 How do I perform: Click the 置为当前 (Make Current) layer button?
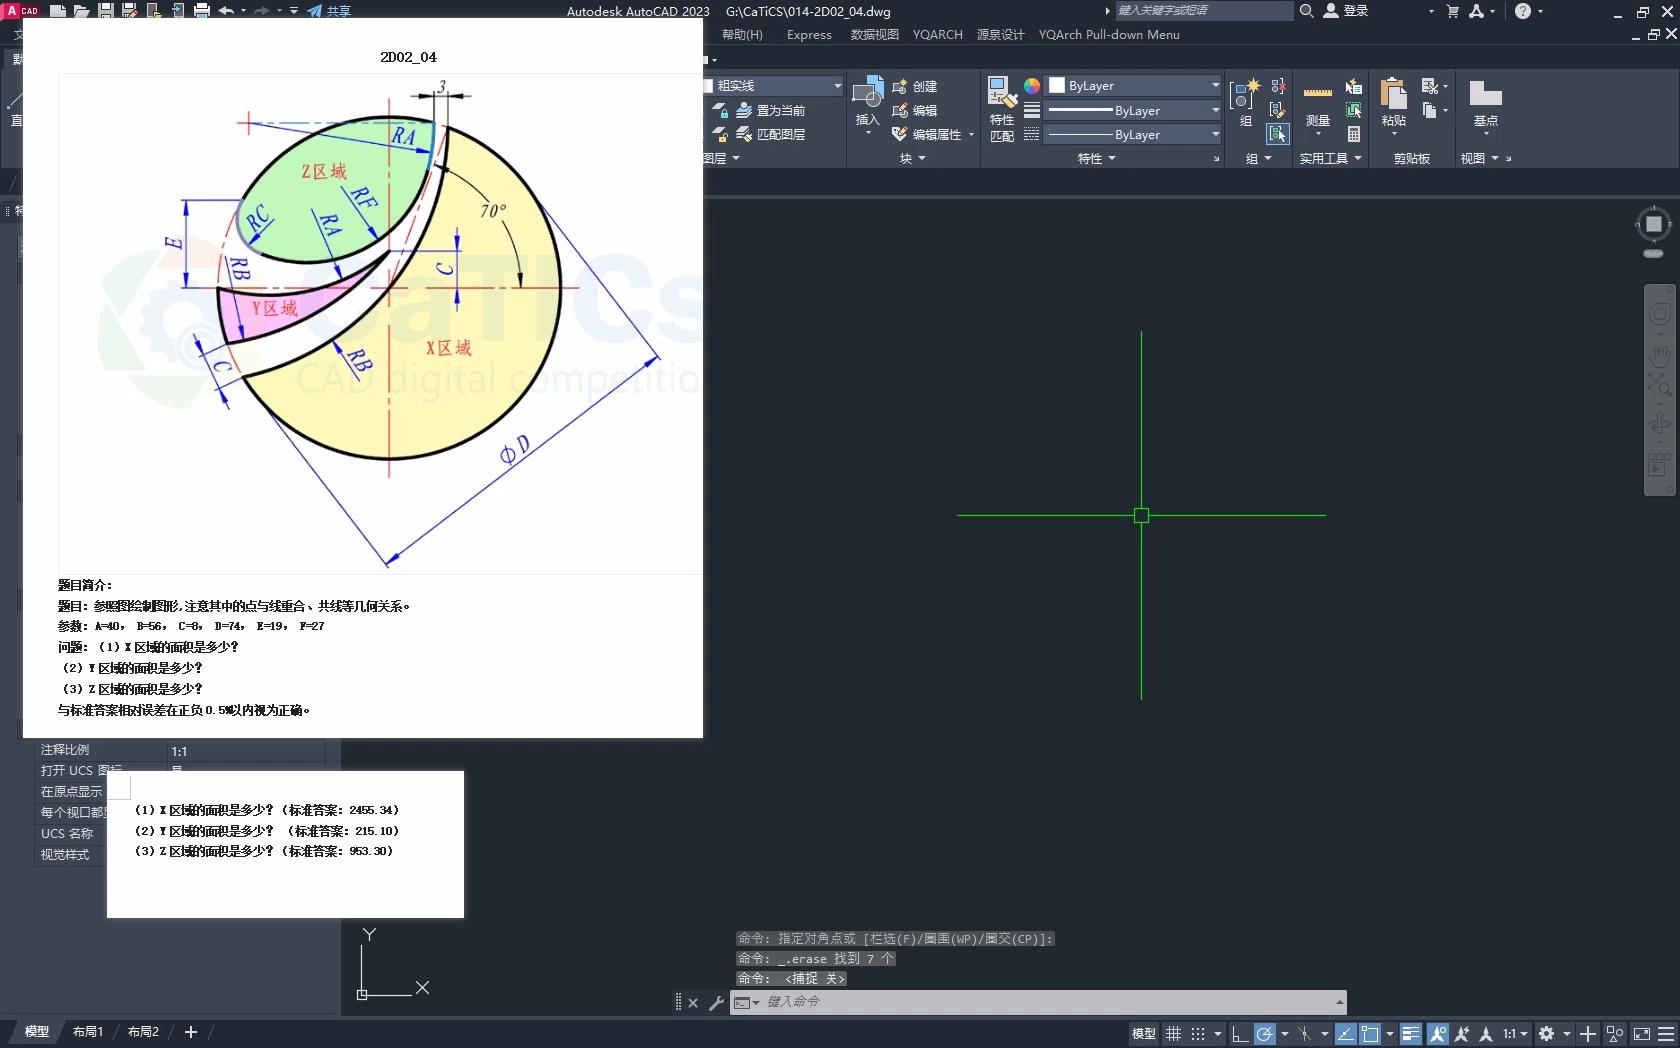(770, 111)
